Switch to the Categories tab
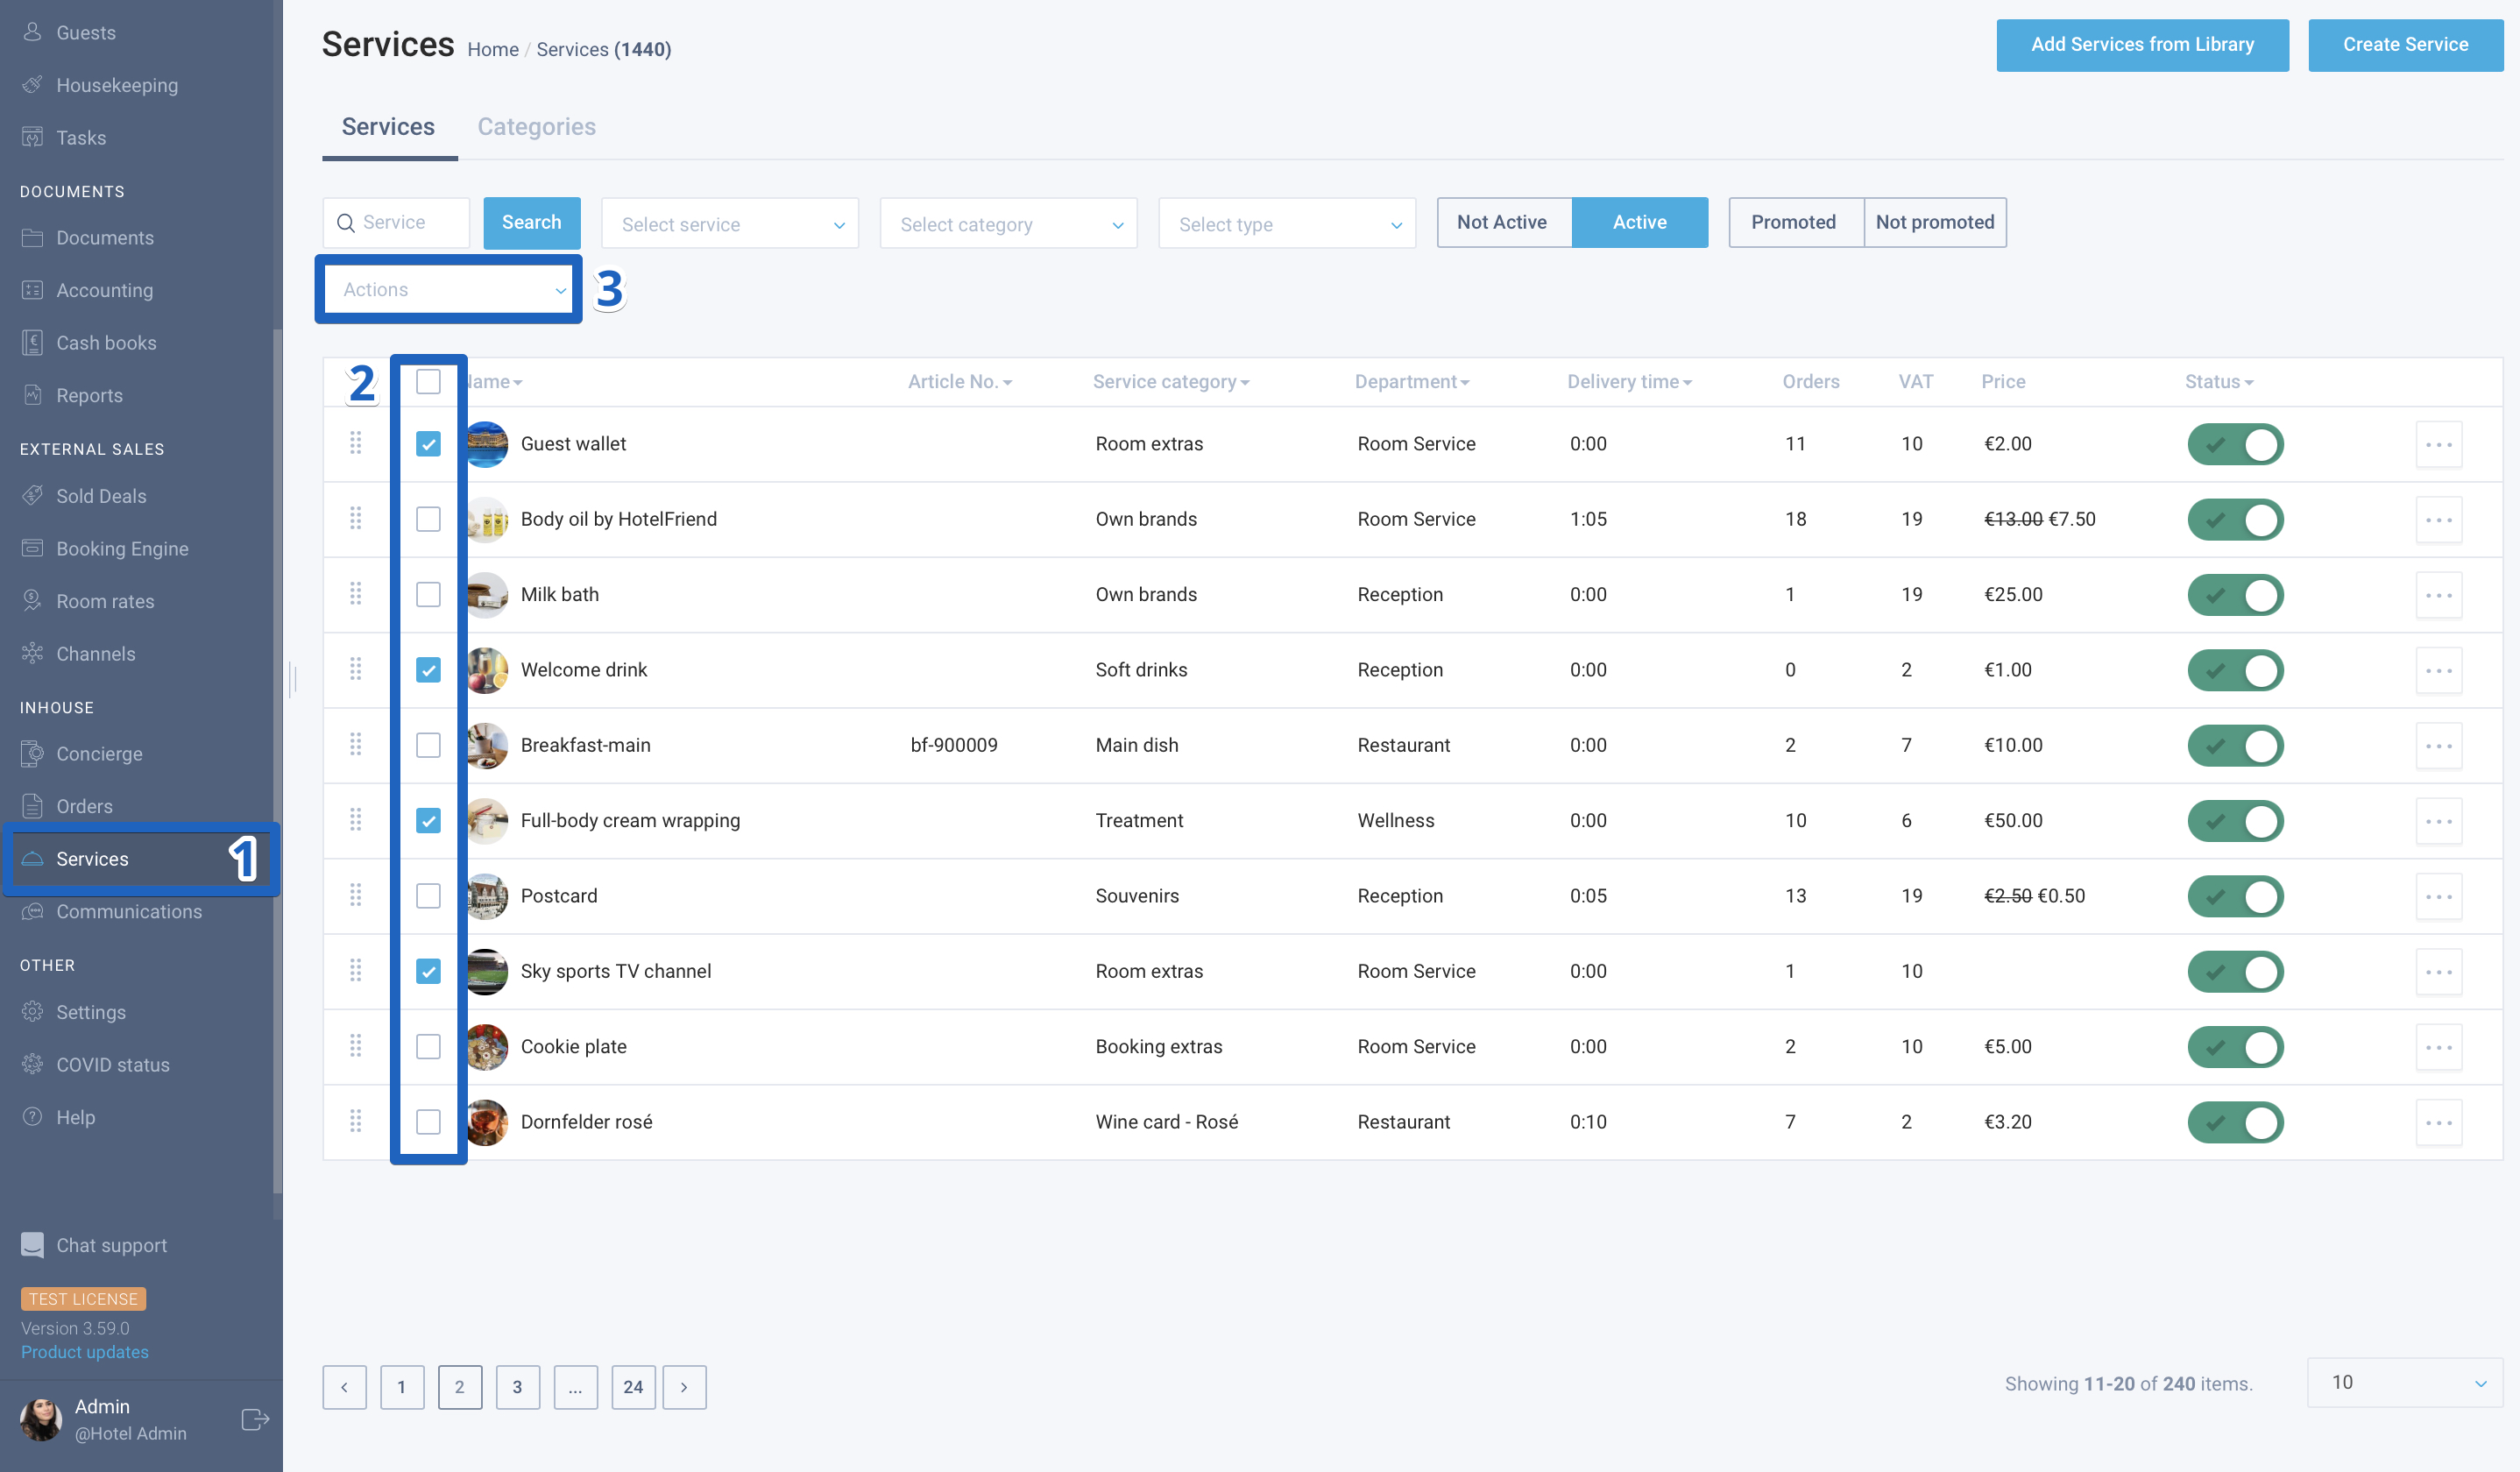This screenshot has height=1472, width=2520. 536,127
